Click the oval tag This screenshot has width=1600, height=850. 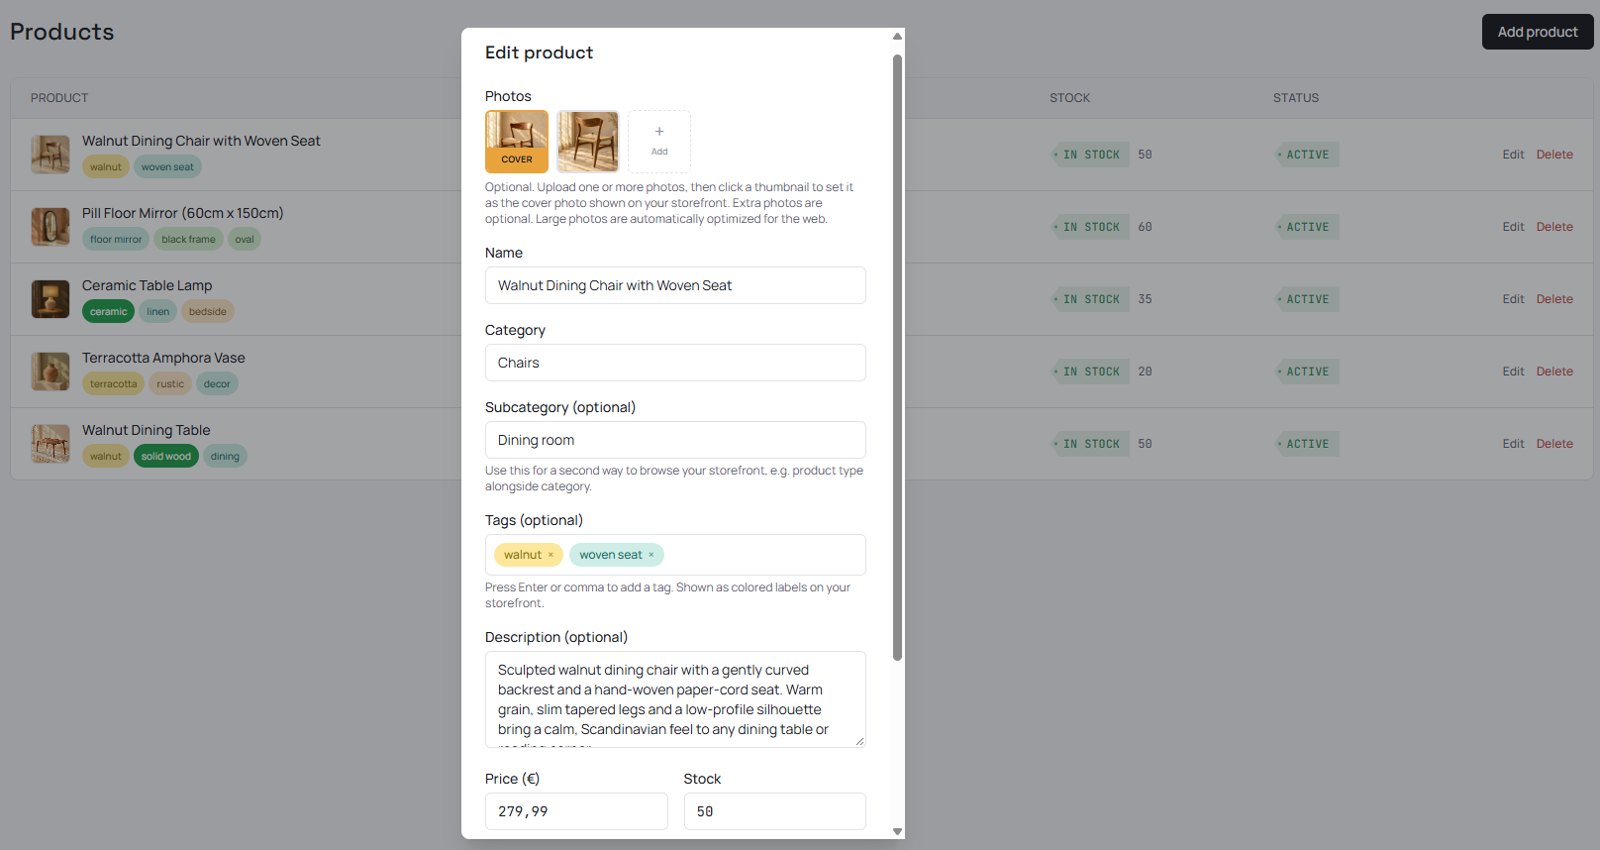pos(244,239)
